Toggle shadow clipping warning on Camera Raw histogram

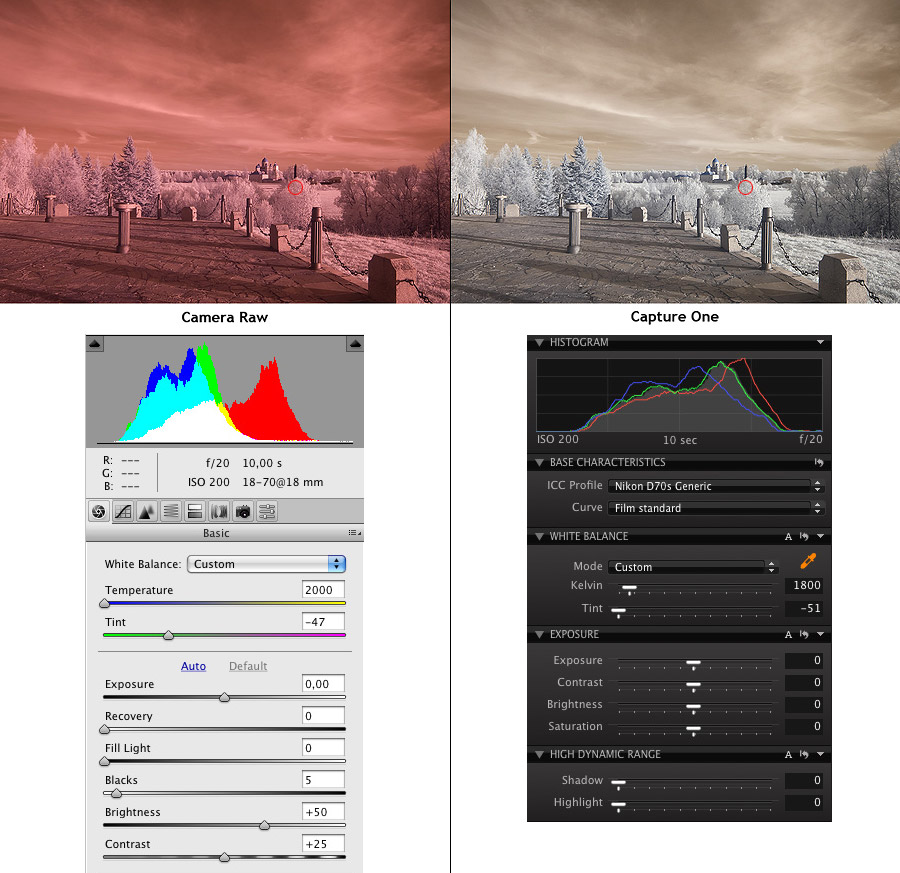point(95,344)
